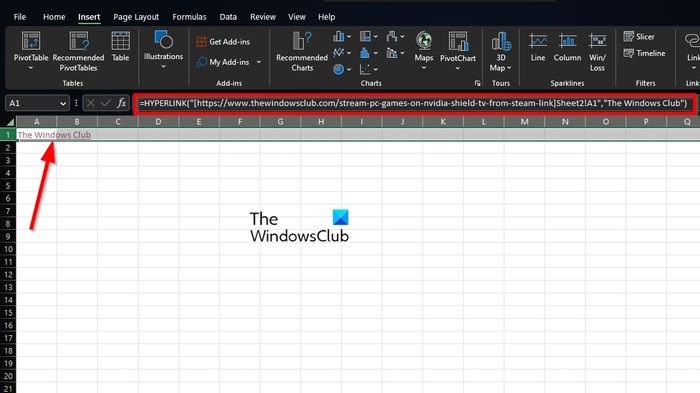Select row 10 header

(x=8, y=249)
